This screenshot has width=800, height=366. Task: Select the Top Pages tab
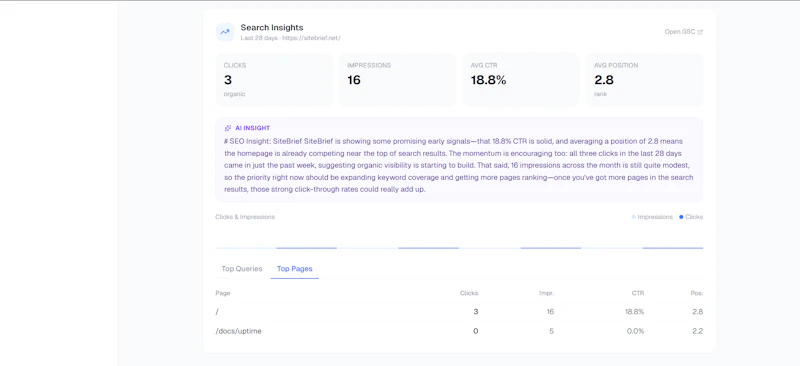tap(294, 269)
